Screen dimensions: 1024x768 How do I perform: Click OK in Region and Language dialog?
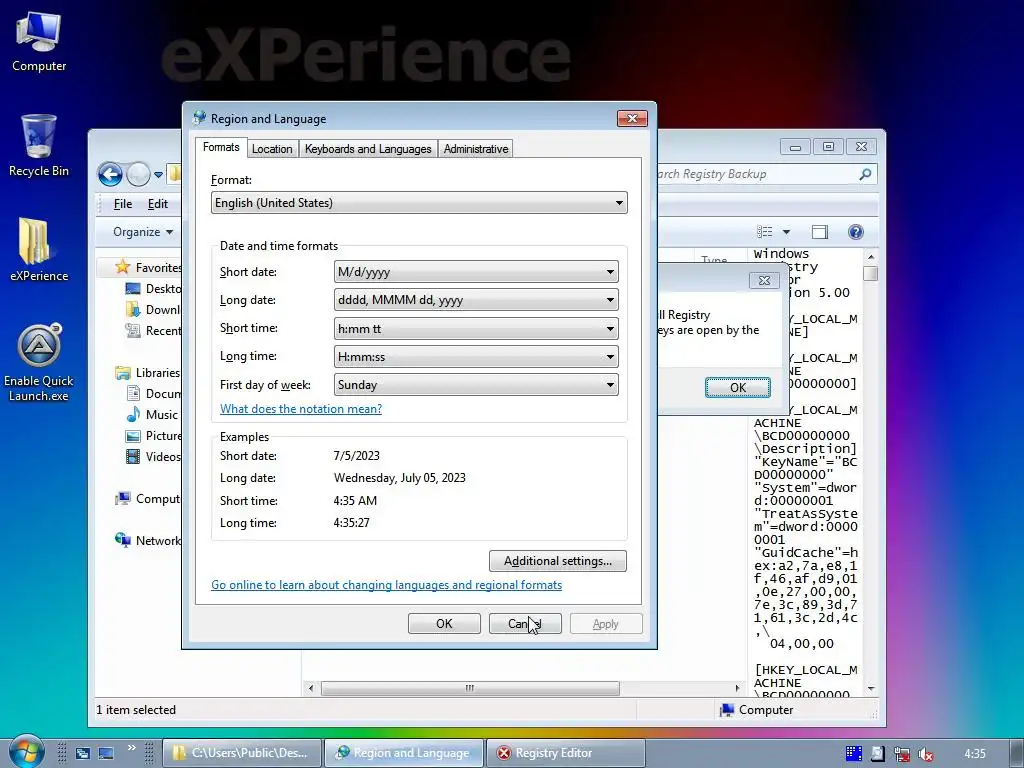[444, 624]
